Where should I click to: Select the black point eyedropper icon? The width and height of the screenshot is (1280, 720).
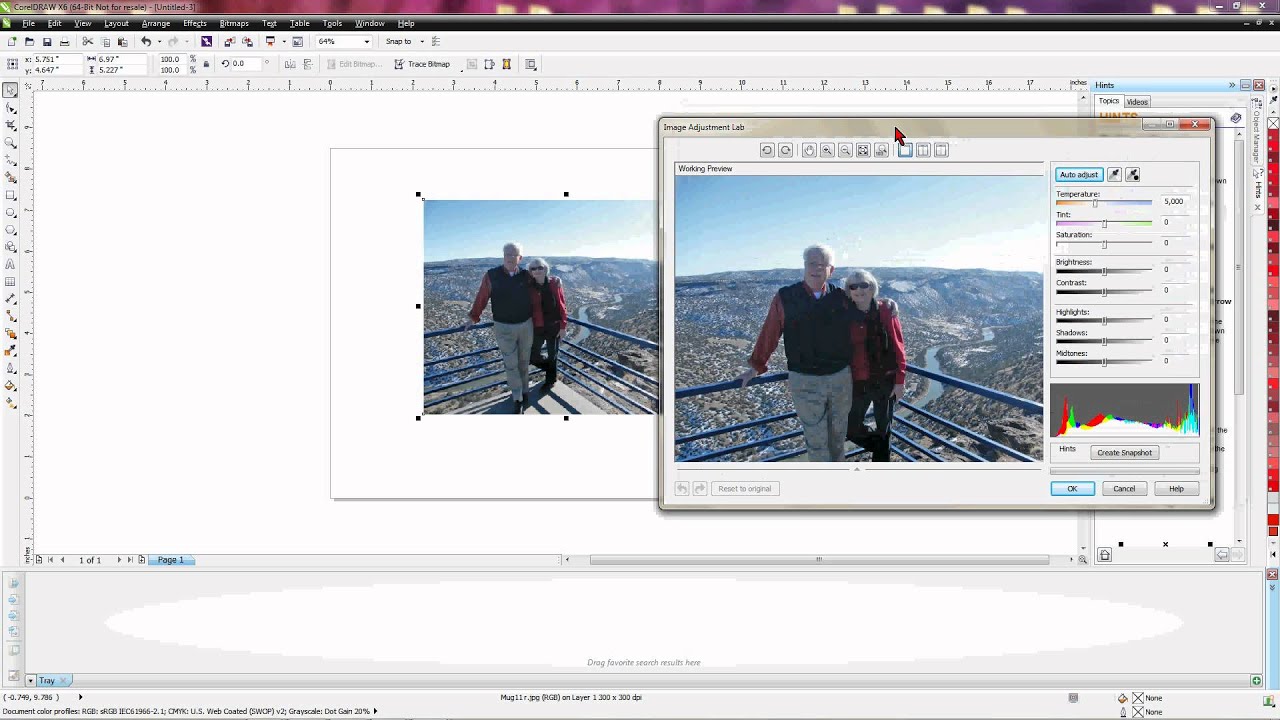(1132, 174)
